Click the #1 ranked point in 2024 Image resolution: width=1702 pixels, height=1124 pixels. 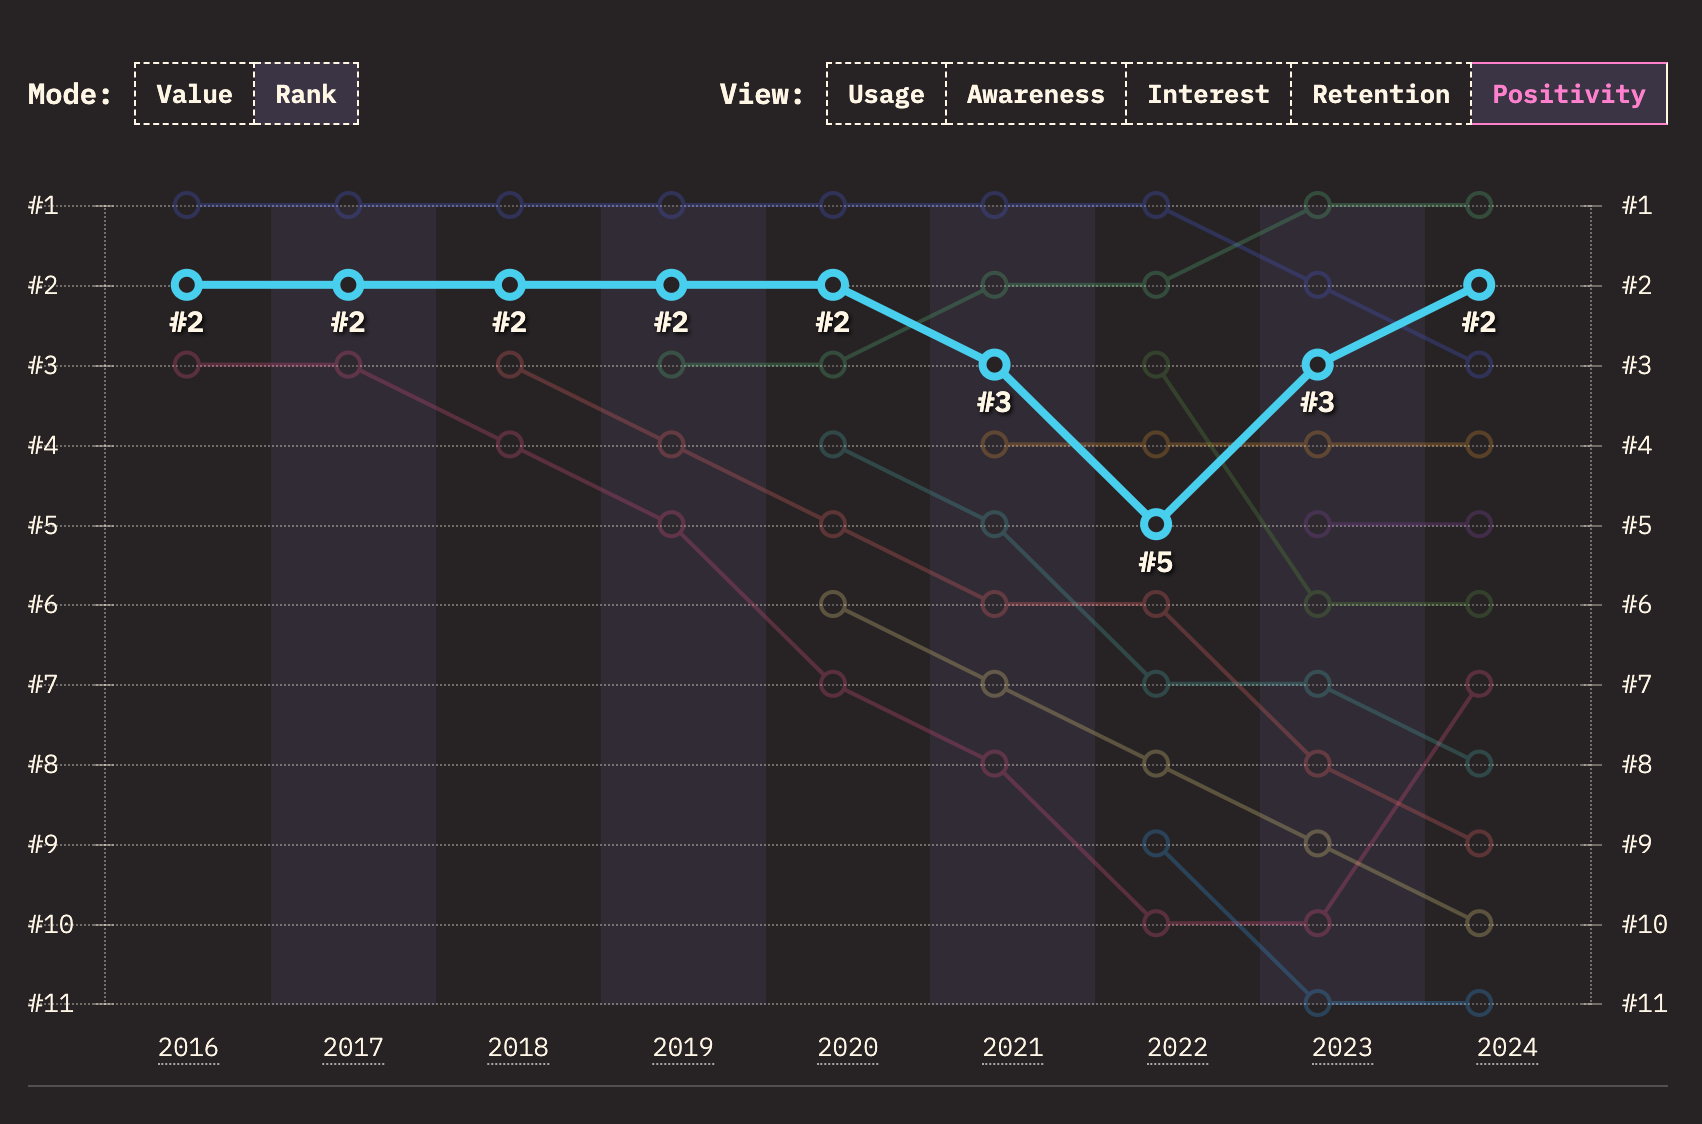point(1479,205)
